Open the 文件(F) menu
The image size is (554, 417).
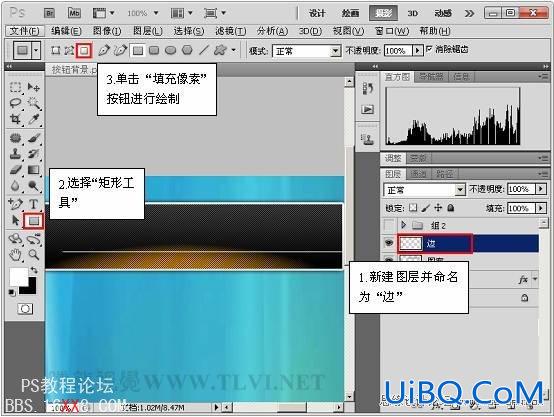pos(24,31)
